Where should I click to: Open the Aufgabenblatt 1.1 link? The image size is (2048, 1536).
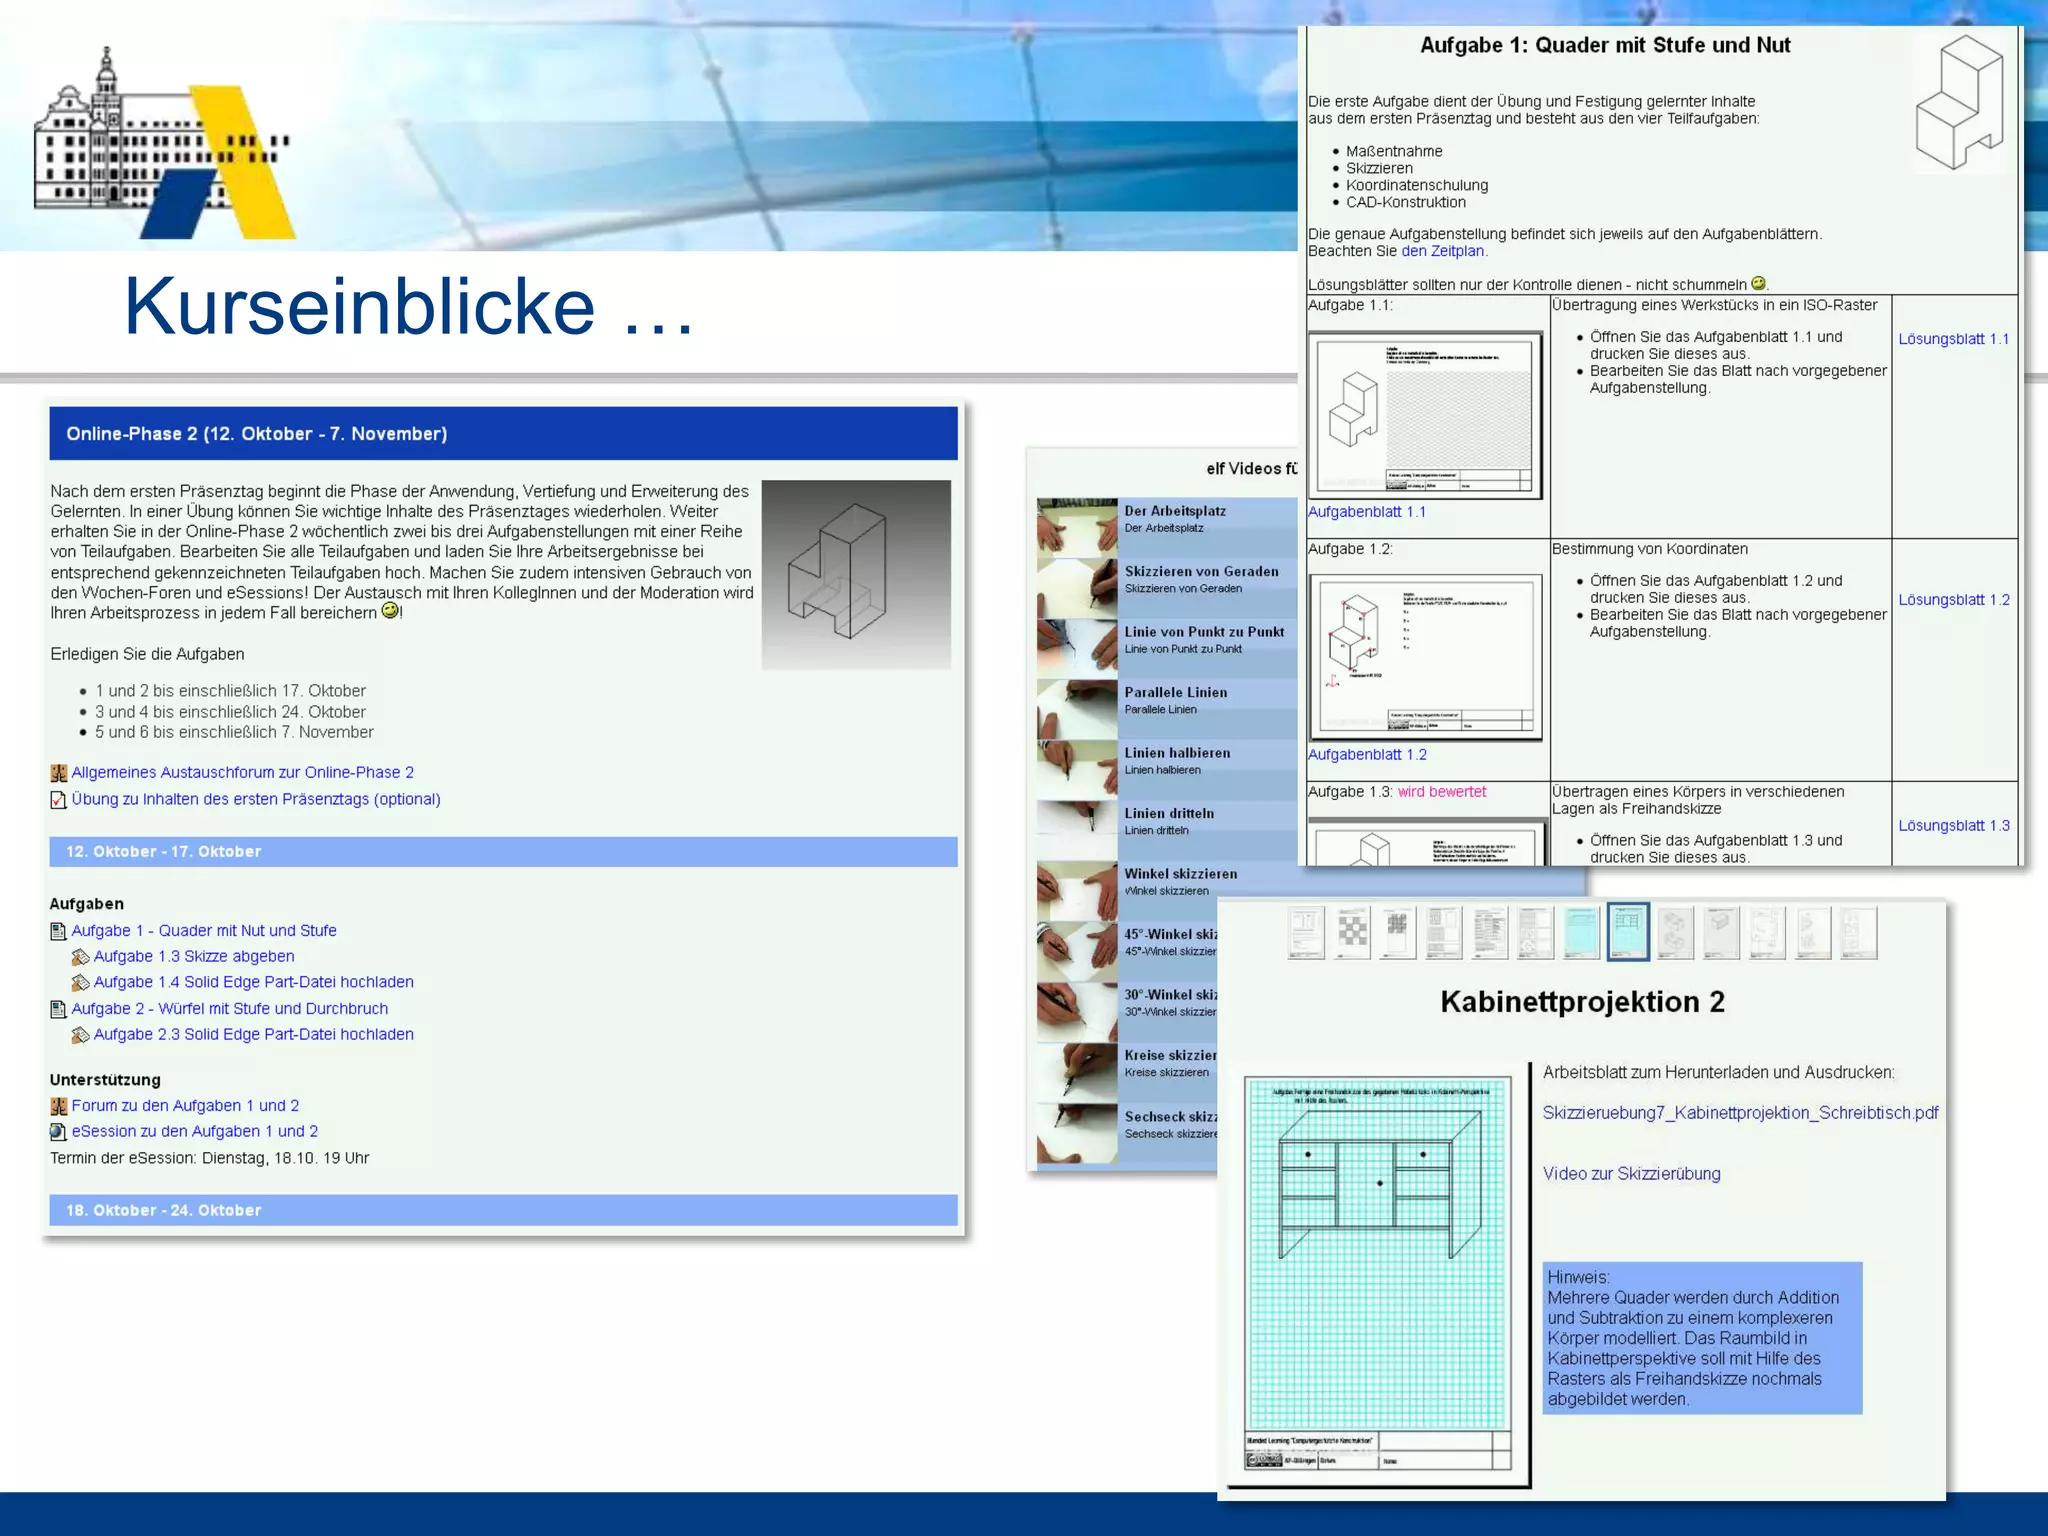click(x=1367, y=512)
